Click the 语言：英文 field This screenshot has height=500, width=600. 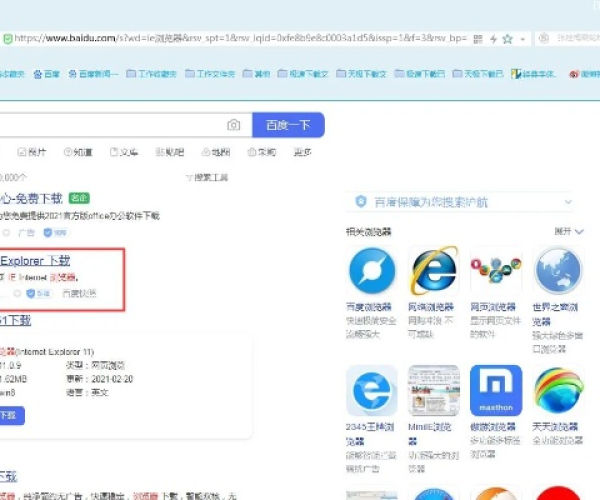click(x=87, y=393)
